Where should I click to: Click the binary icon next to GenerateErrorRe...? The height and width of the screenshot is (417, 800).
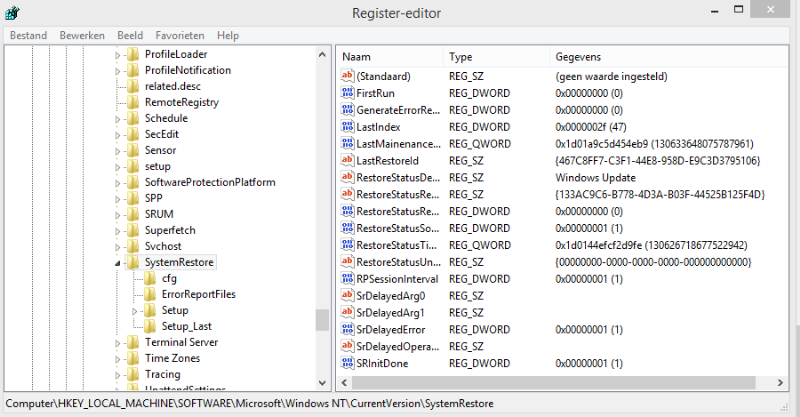[x=347, y=110]
